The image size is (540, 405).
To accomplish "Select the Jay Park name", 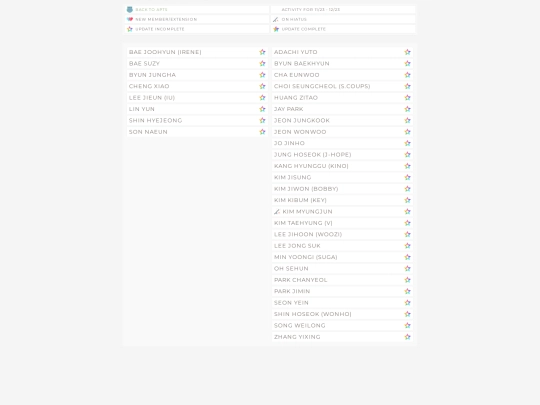I will pos(289,109).
